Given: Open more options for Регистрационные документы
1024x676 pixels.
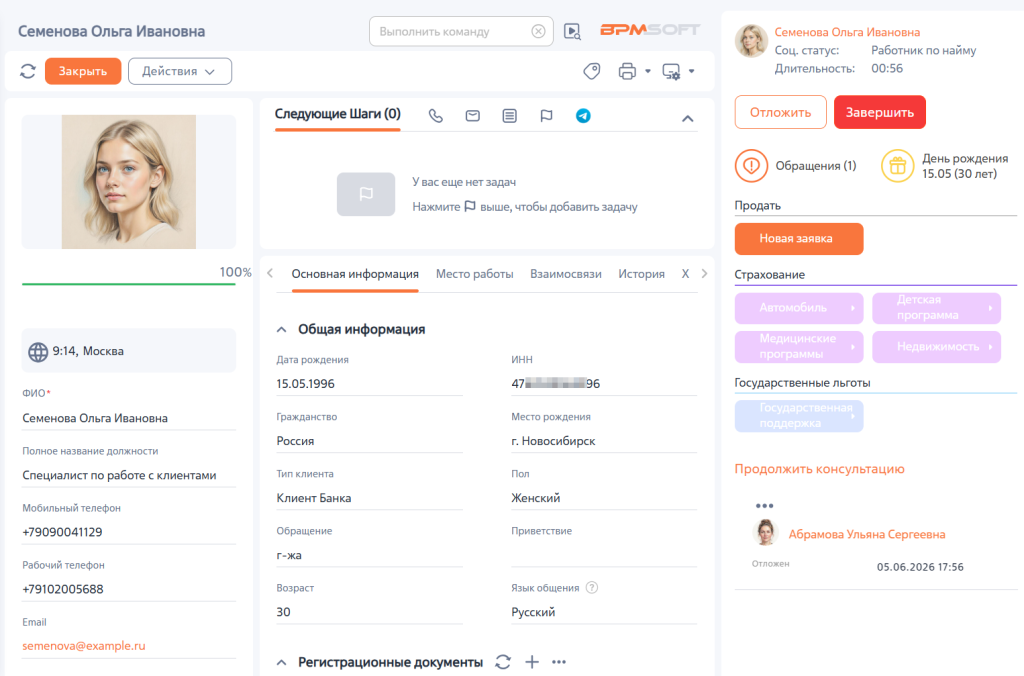Looking at the screenshot, I should (559, 662).
